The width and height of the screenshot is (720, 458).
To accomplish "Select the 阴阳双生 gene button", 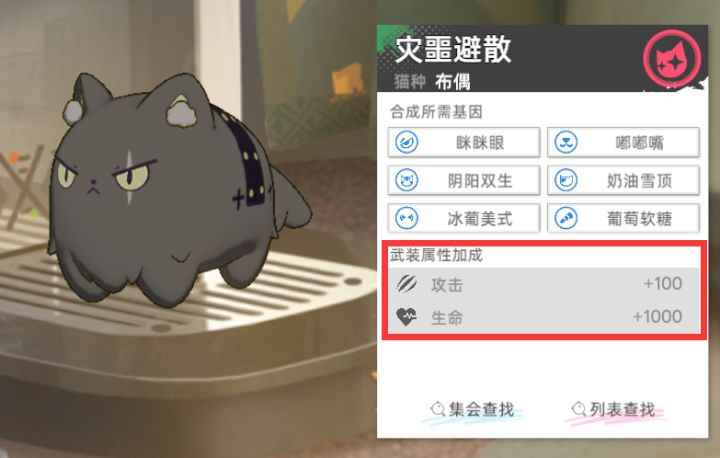I will pos(464,180).
